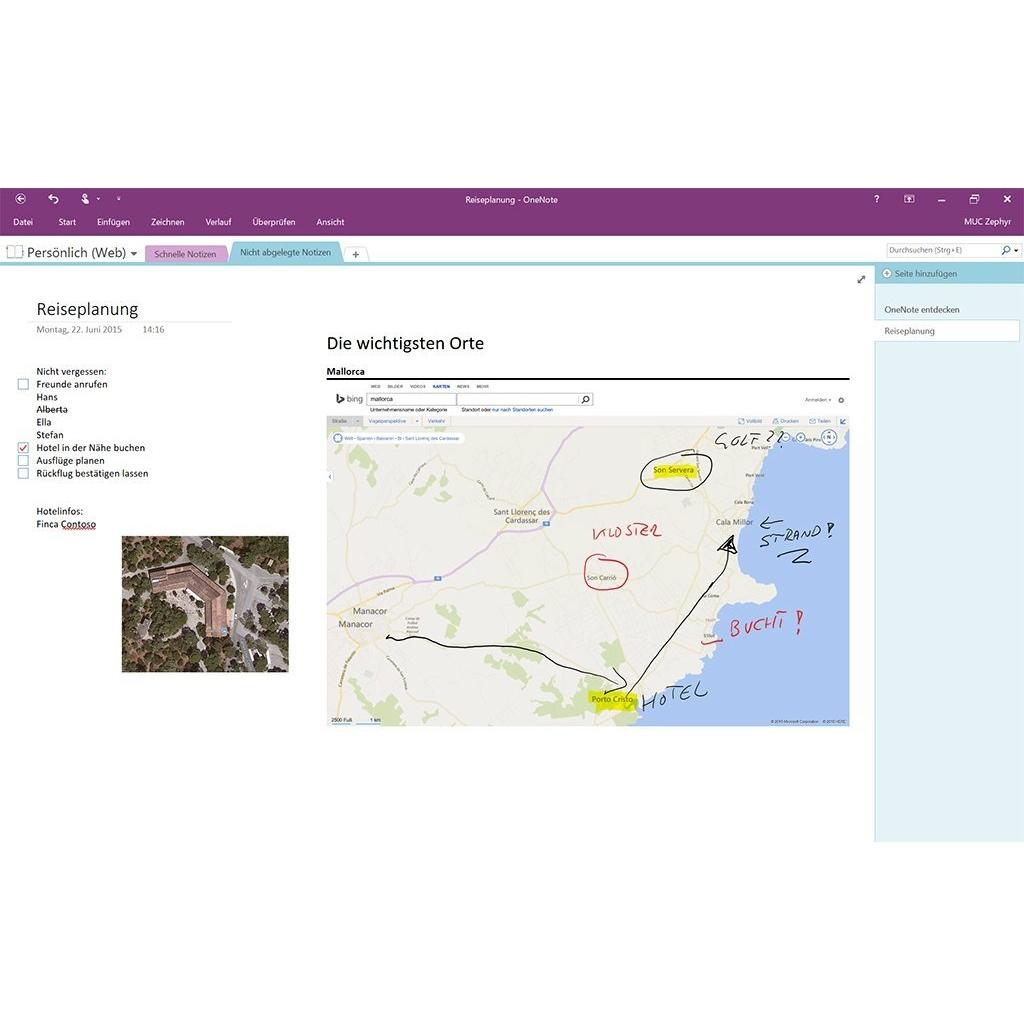Open the Ansicht ribbon tab
1024x1024 pixels.
pyautogui.click(x=330, y=222)
